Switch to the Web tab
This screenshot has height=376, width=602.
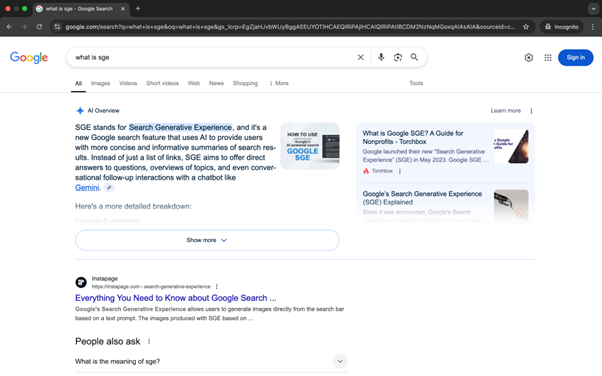[x=194, y=83]
